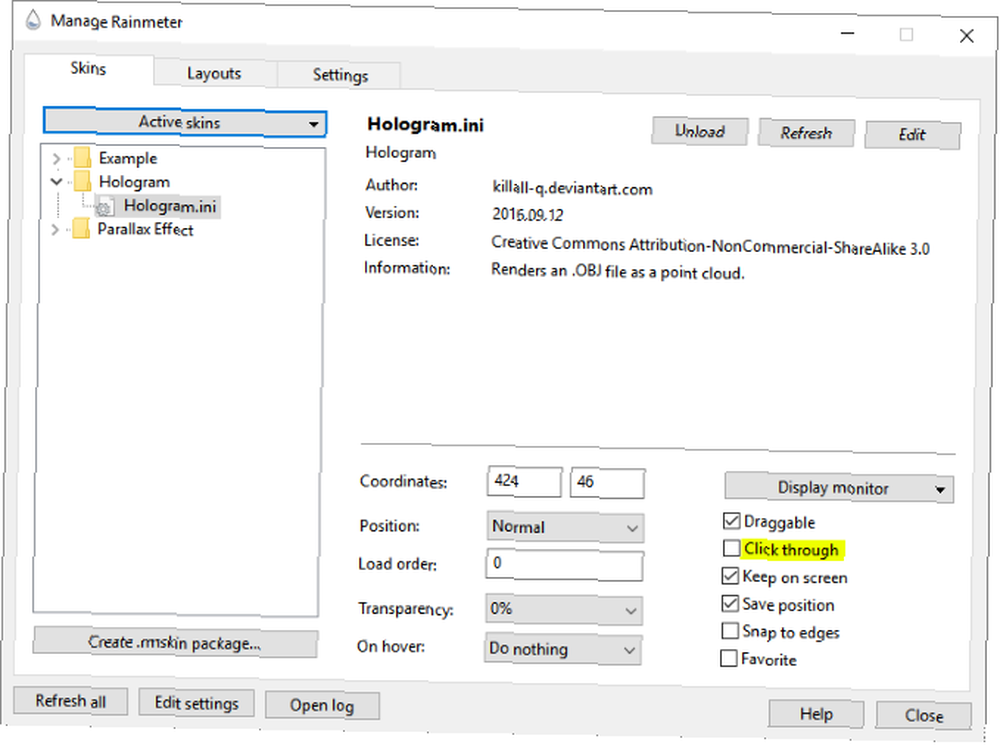Mark the skin as Favorite

[x=728, y=658]
